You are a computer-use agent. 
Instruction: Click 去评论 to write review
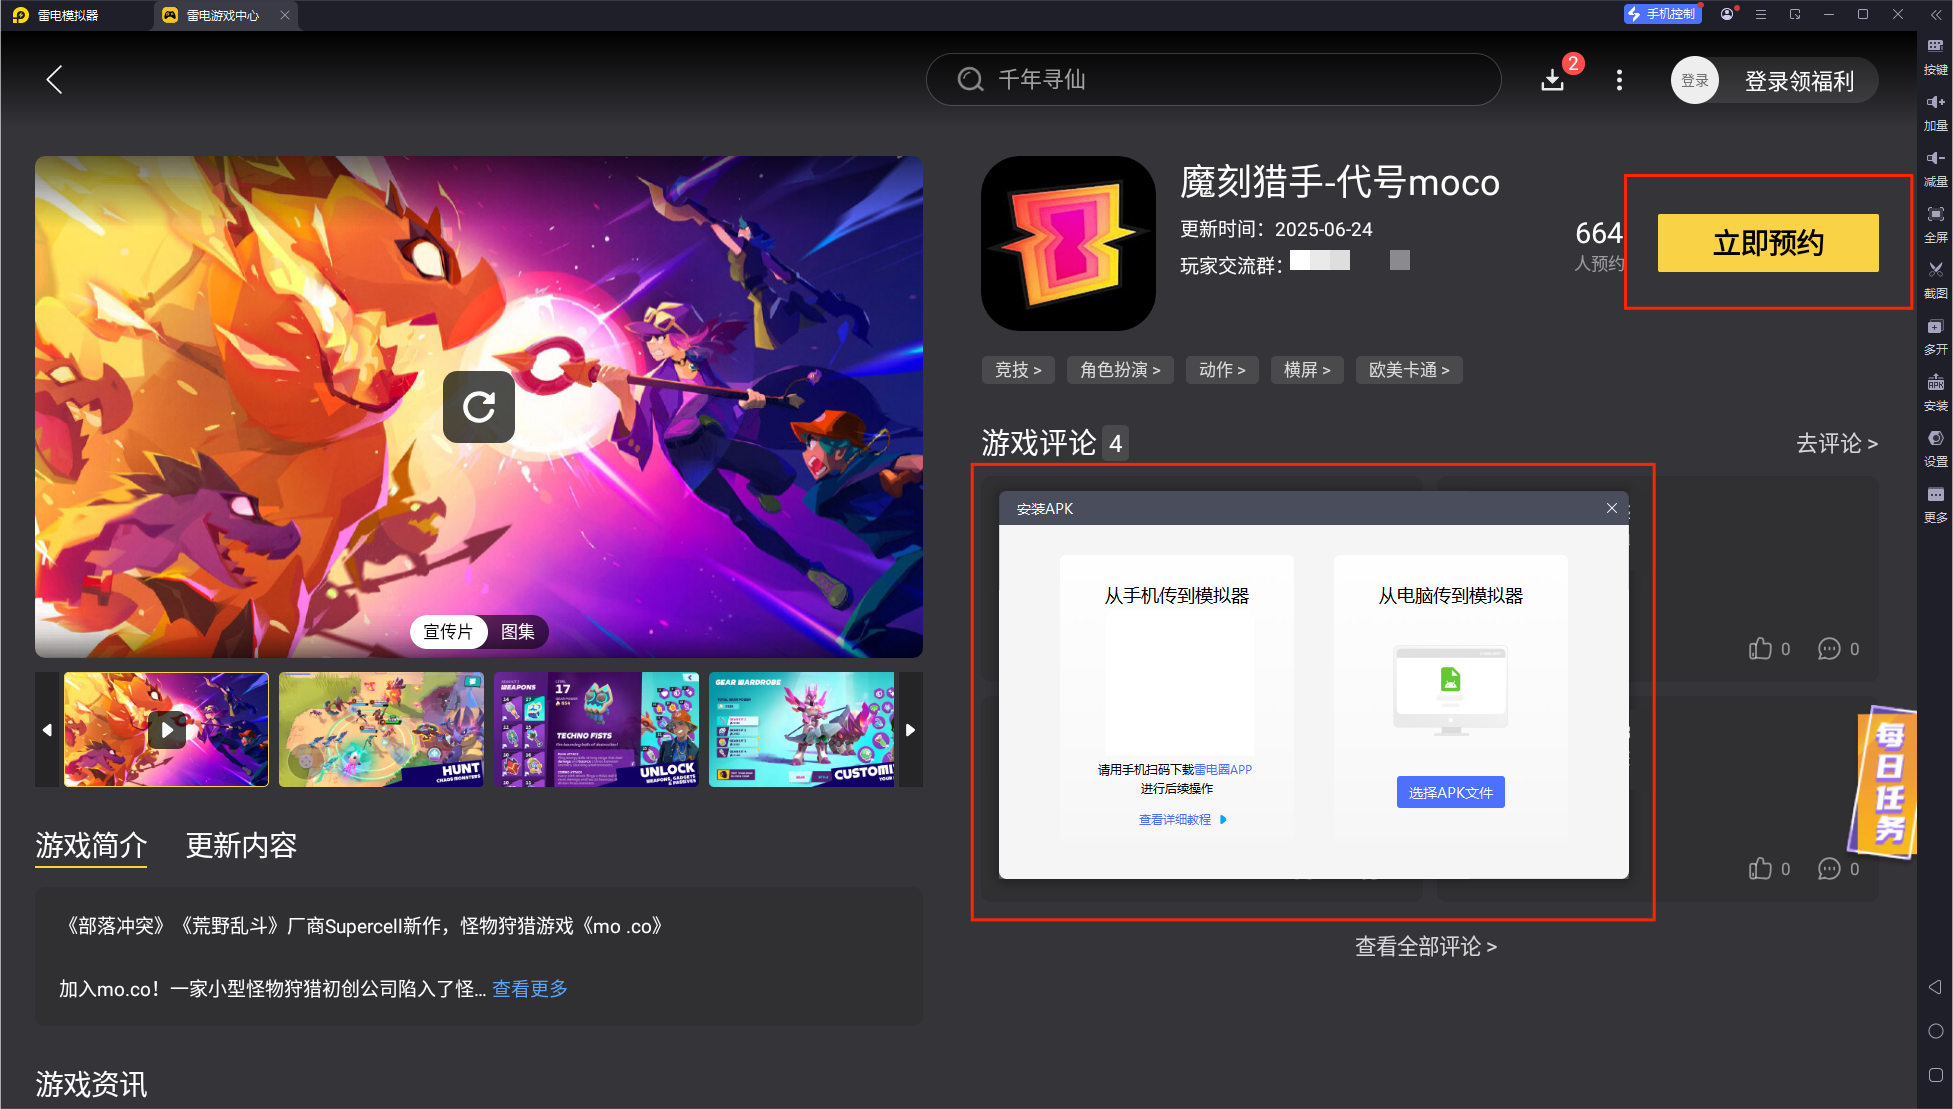pyautogui.click(x=1837, y=443)
